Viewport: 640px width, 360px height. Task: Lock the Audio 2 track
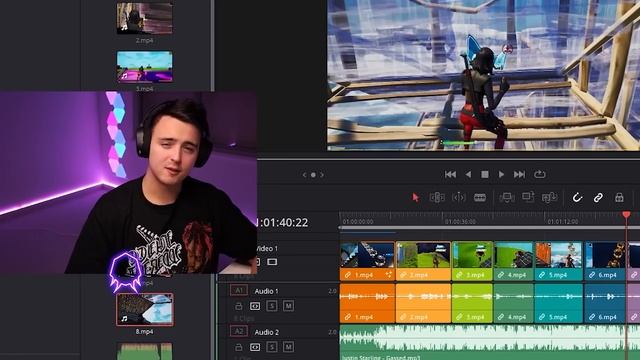click(x=239, y=347)
